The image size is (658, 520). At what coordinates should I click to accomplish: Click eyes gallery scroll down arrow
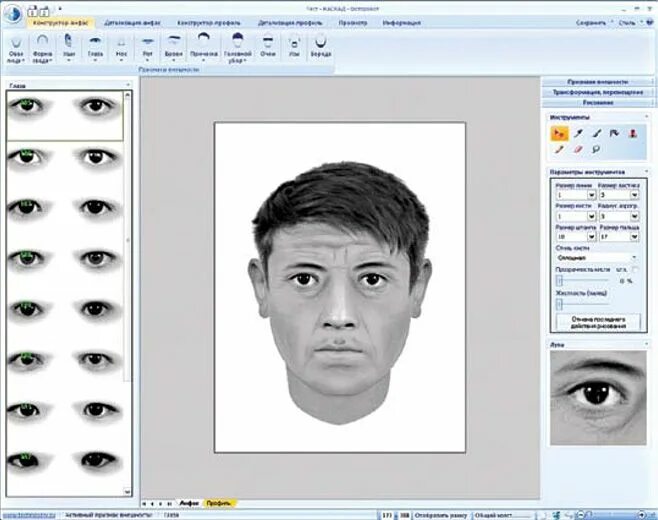pos(128,491)
